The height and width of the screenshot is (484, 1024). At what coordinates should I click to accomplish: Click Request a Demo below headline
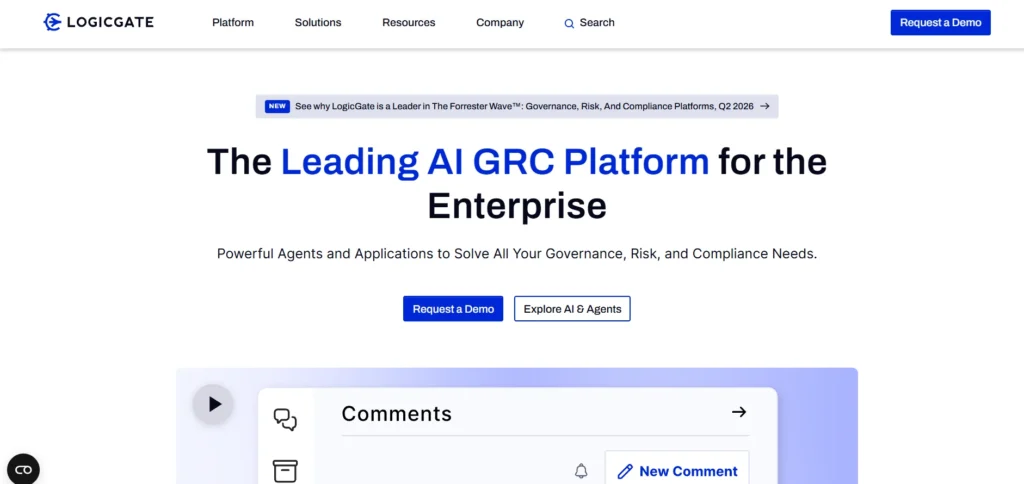(453, 309)
